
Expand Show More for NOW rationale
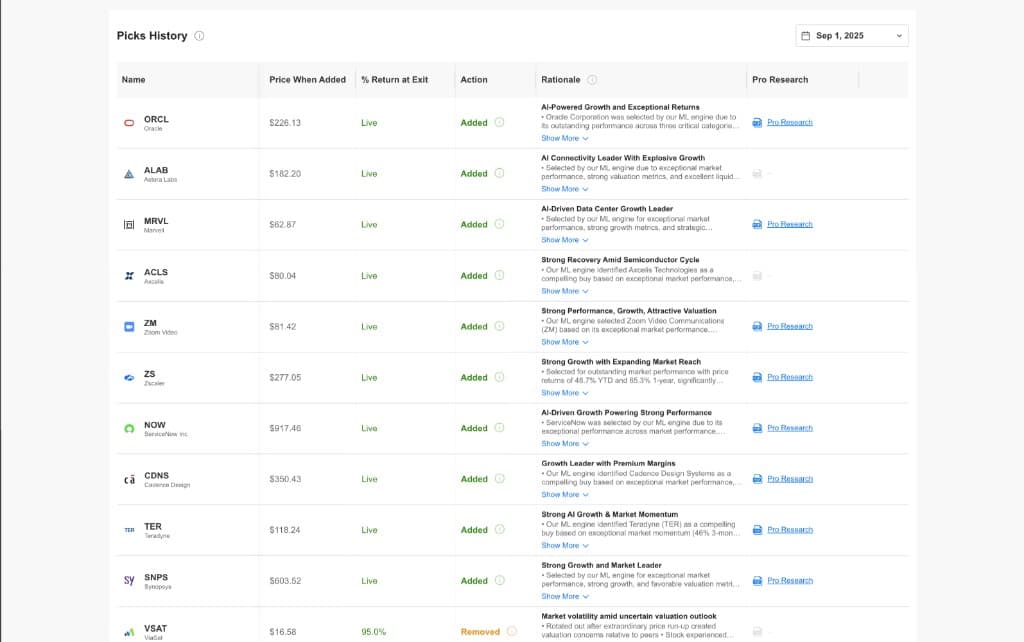[565, 444]
